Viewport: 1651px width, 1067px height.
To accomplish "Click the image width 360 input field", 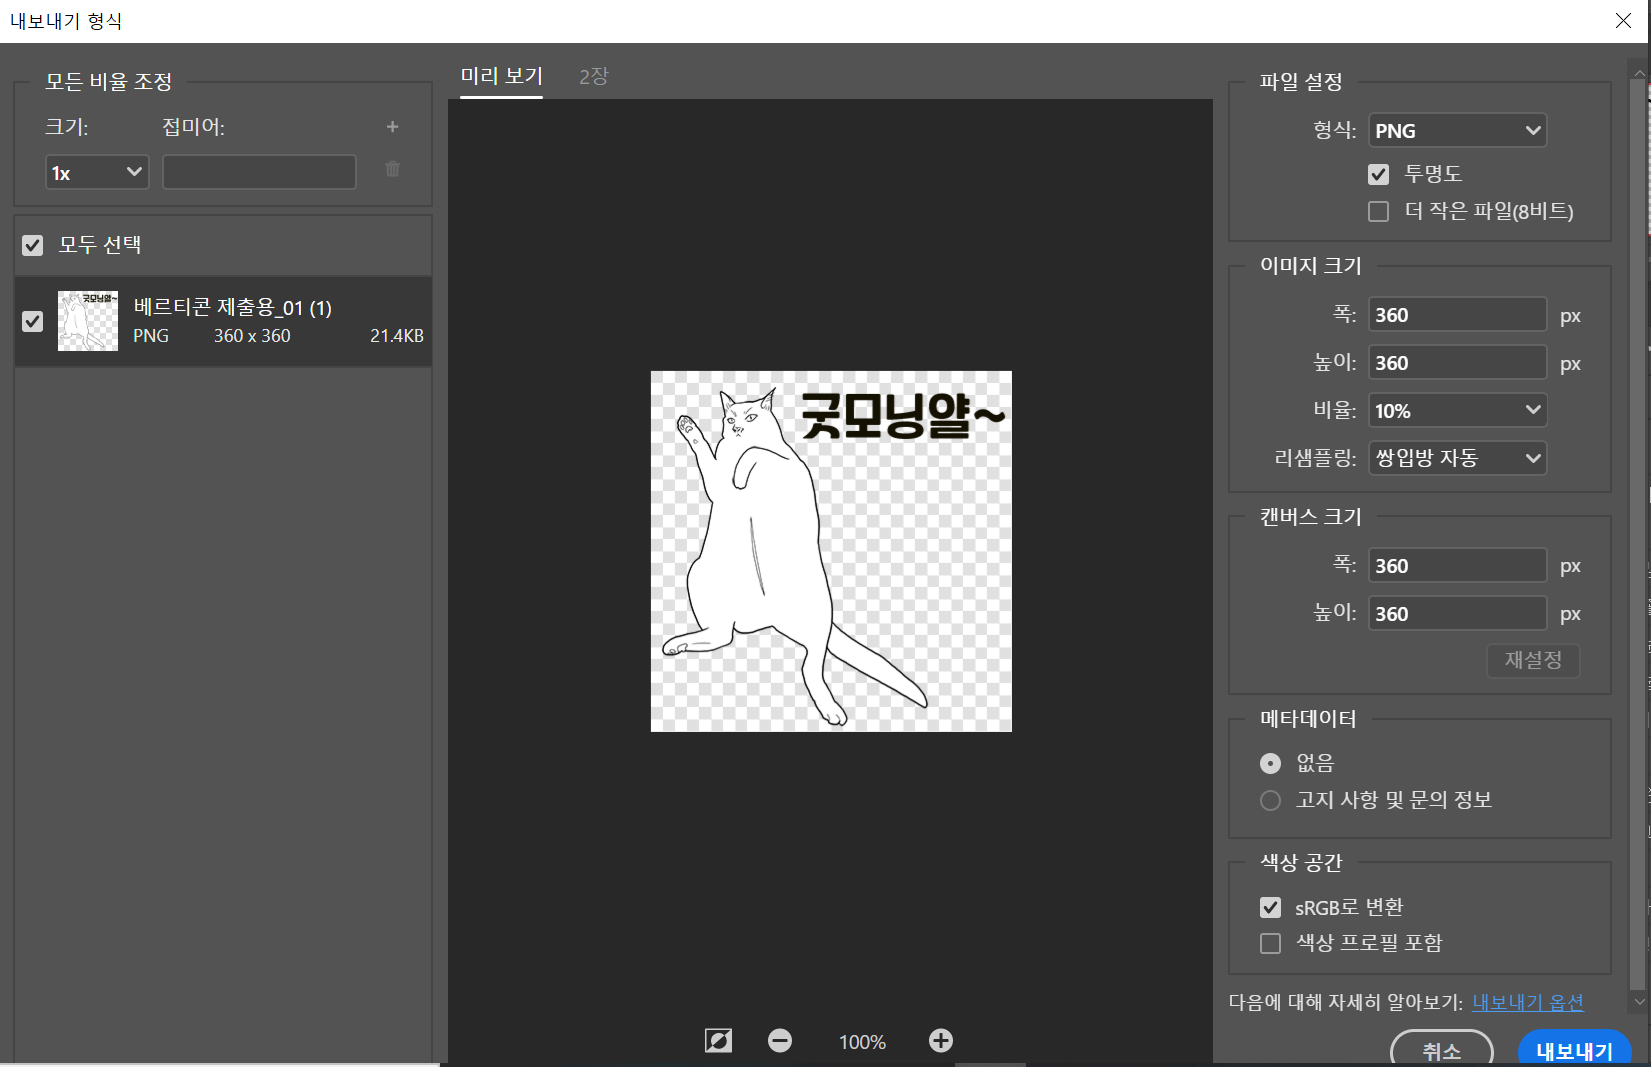I will point(1456,314).
